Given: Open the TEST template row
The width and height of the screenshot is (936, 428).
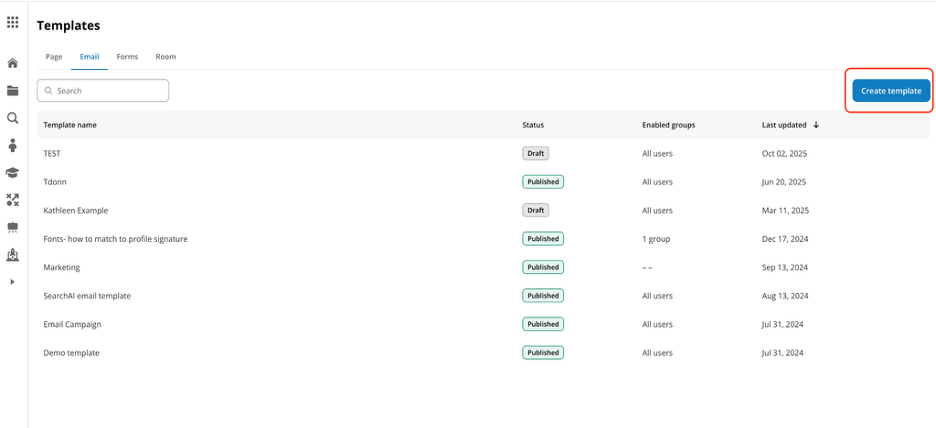Looking at the screenshot, I should [484, 153].
